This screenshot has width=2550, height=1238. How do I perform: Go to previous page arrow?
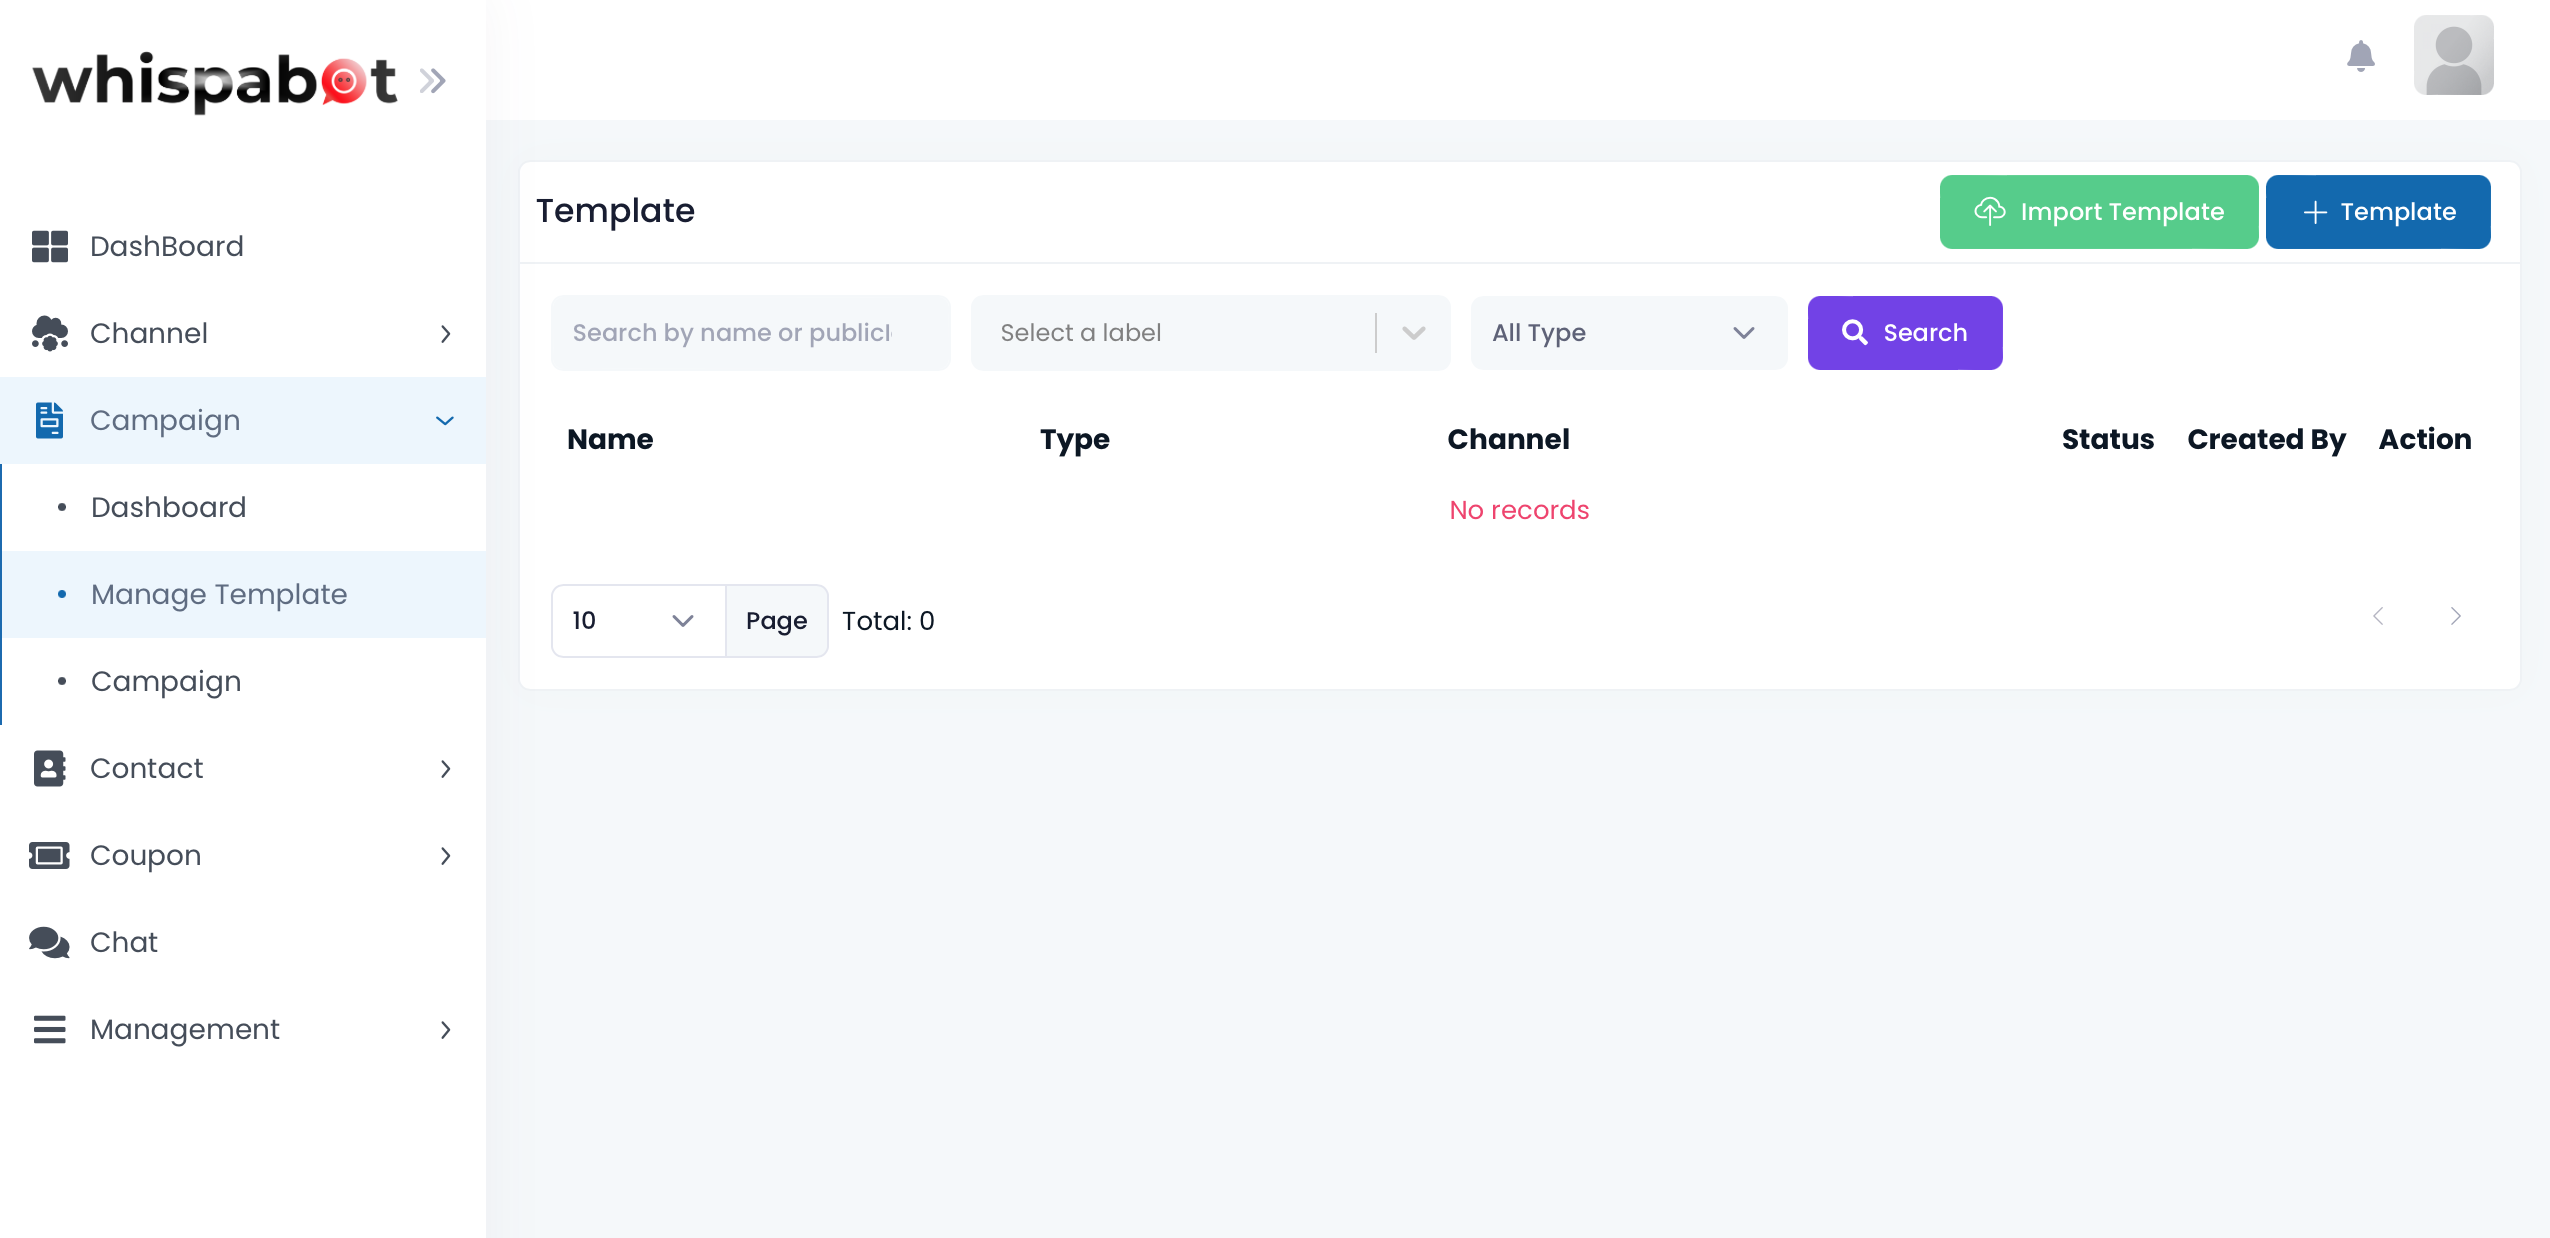2378,616
